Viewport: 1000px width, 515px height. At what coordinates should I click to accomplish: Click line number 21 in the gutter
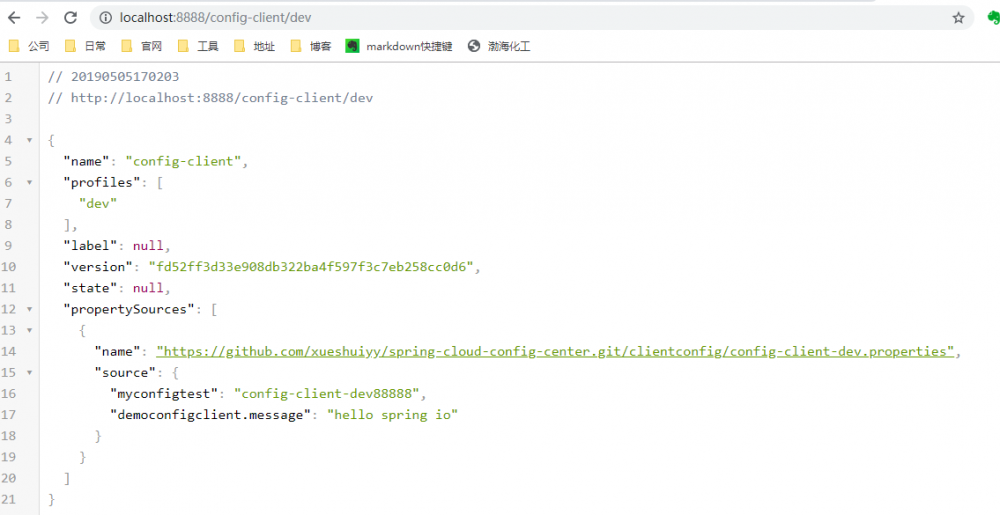(x=9, y=499)
